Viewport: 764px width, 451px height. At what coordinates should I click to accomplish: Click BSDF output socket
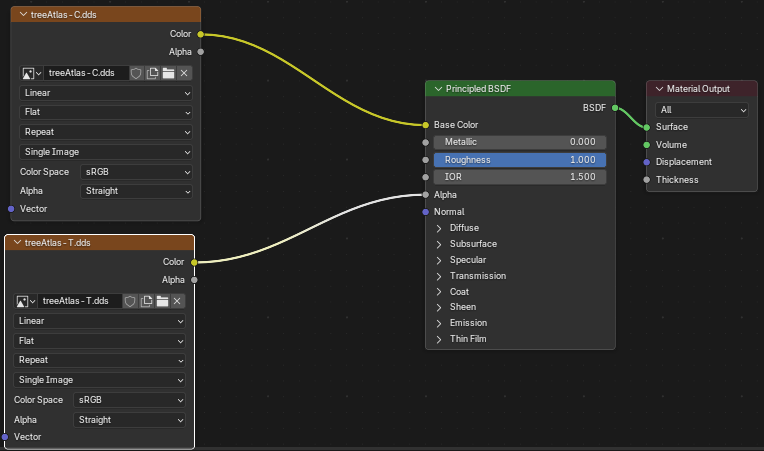tap(615, 108)
